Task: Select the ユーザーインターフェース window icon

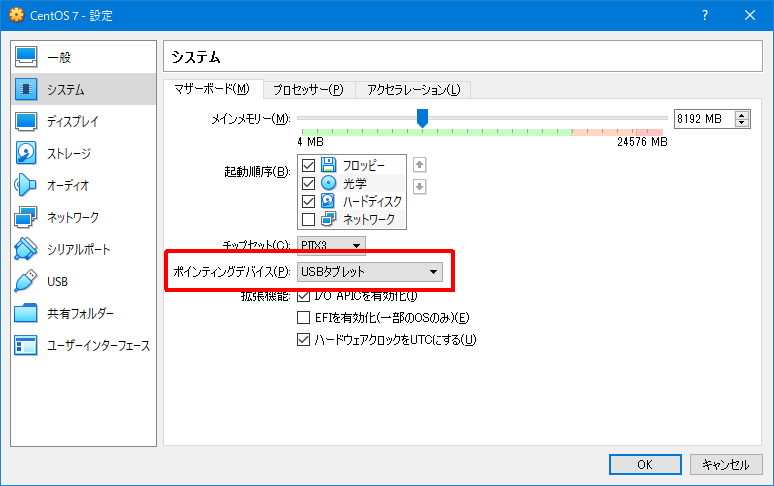Action: (26, 345)
